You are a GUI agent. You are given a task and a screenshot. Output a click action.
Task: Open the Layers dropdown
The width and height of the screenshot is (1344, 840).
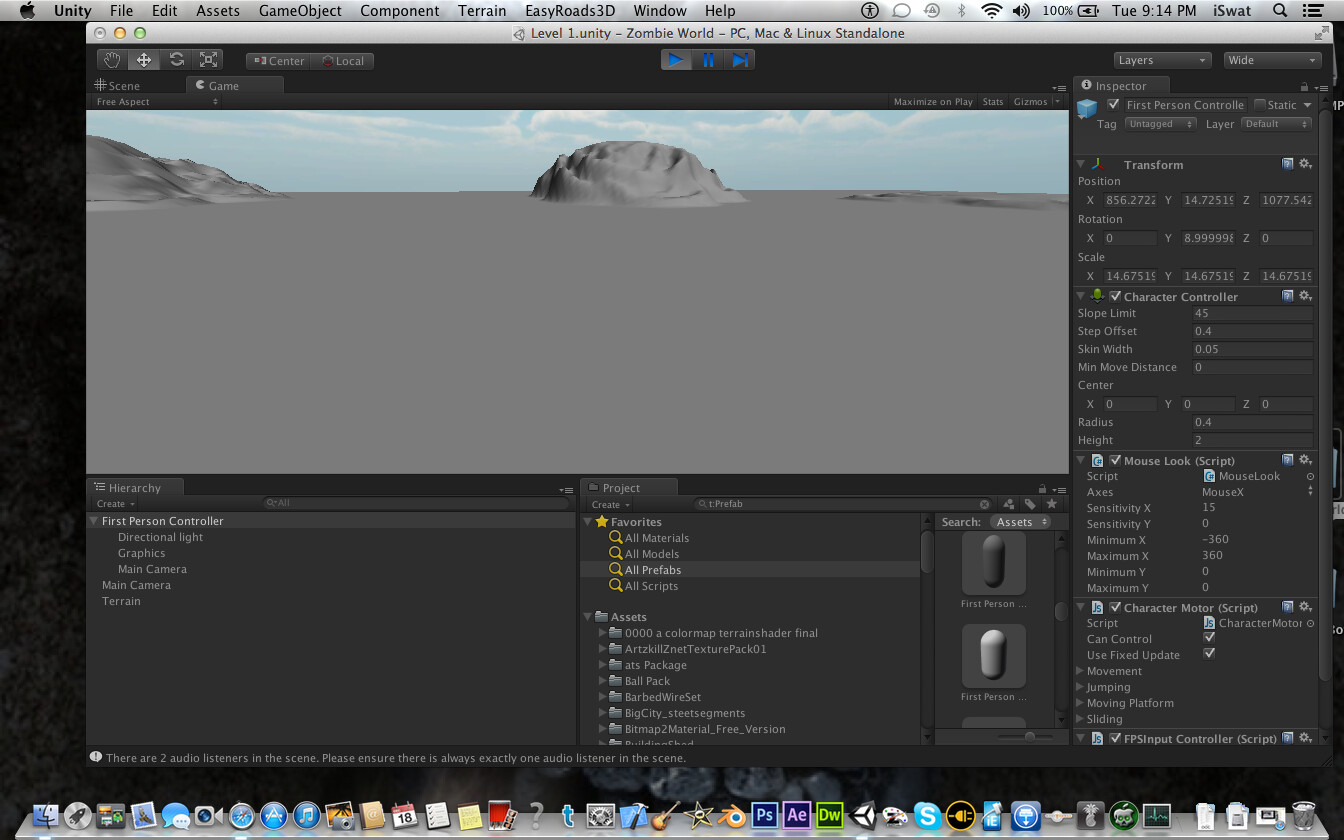(x=1161, y=60)
